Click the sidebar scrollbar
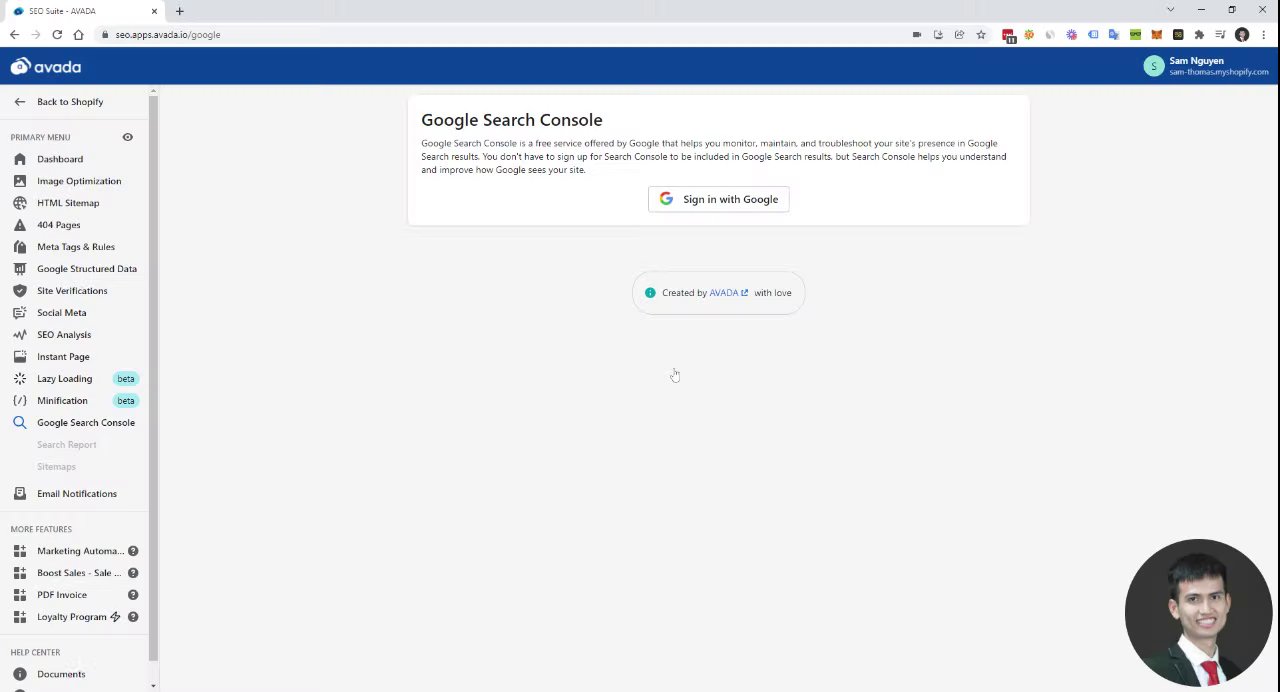Viewport: 1280px width, 692px height. pos(153,380)
